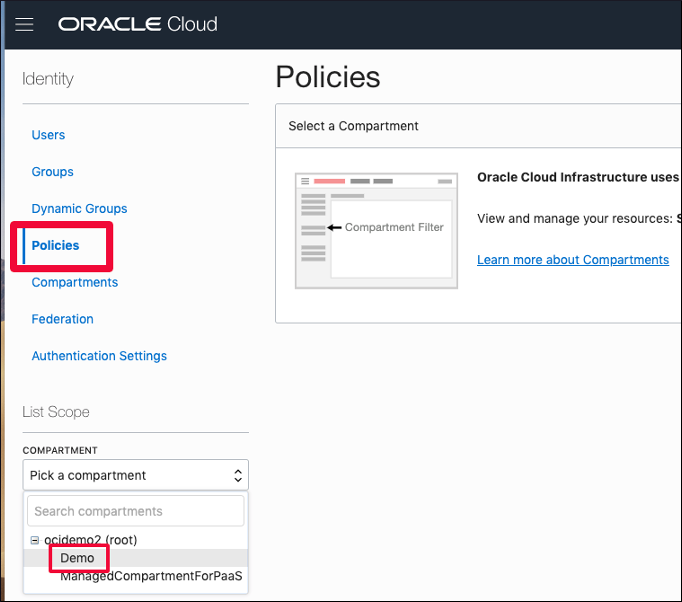This screenshot has height=602, width=682.
Task: Navigate to Compartments
Action: click(x=75, y=282)
